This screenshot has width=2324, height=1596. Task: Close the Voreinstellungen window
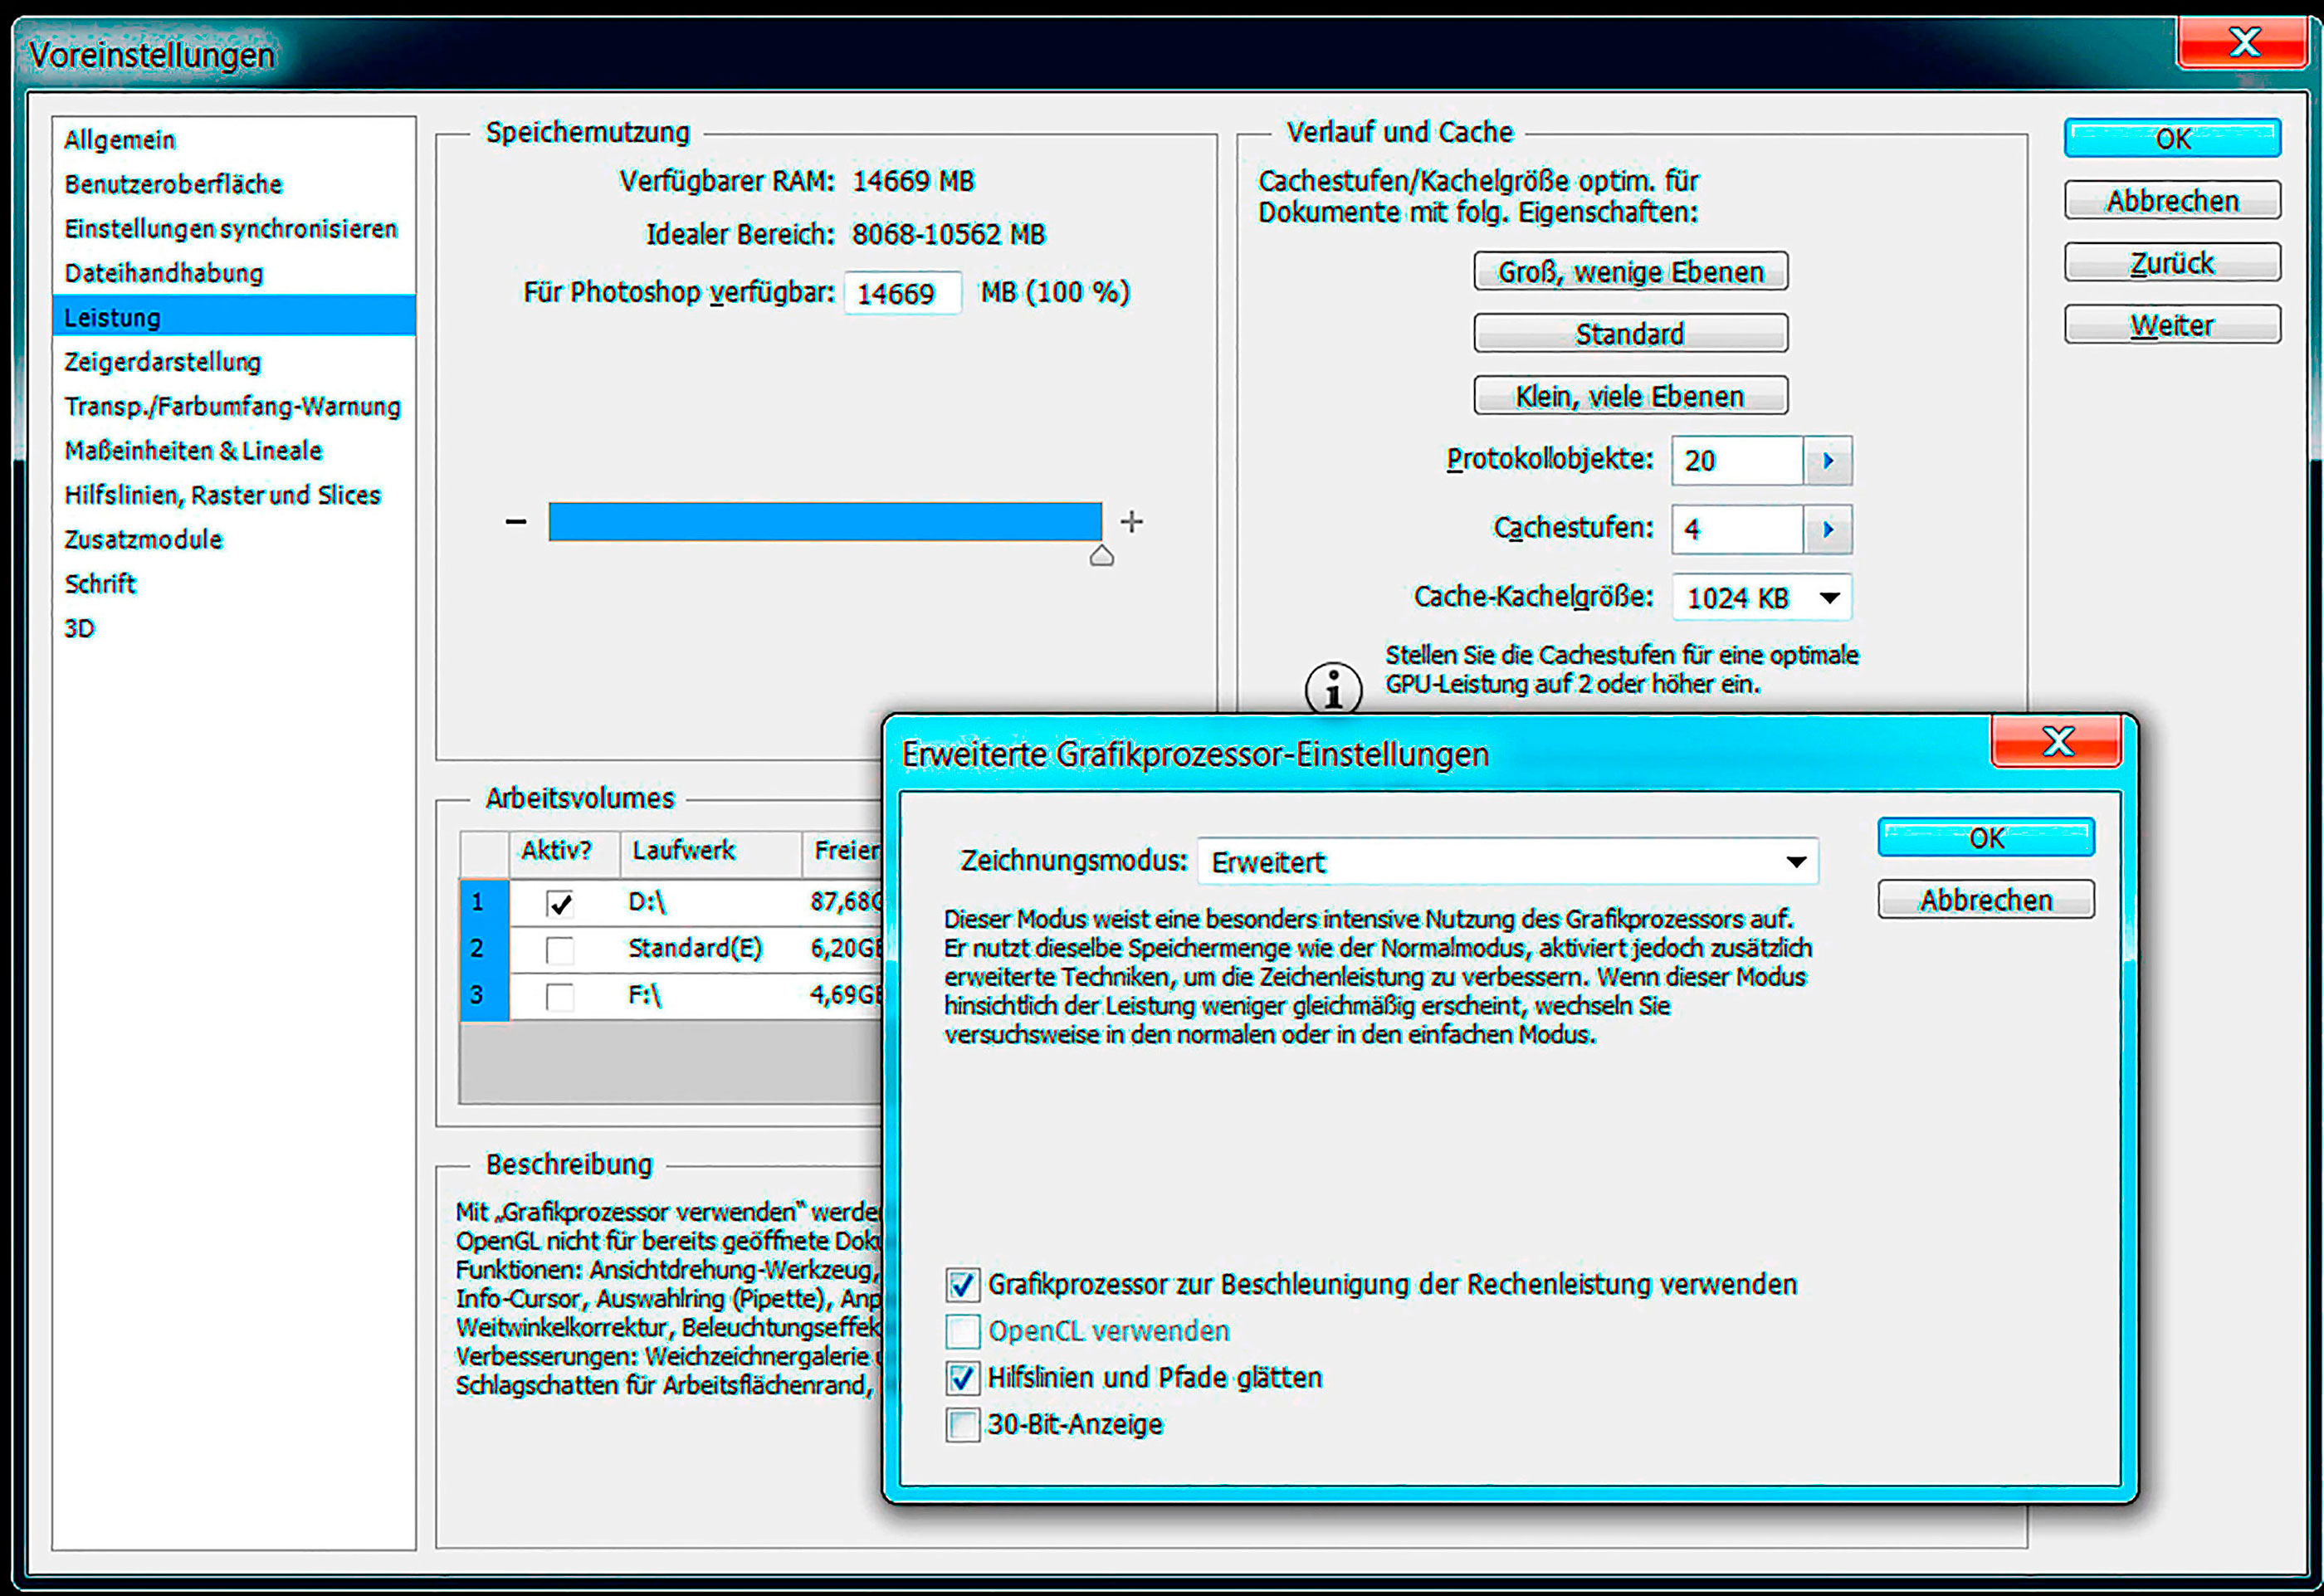pyautogui.click(x=2243, y=42)
